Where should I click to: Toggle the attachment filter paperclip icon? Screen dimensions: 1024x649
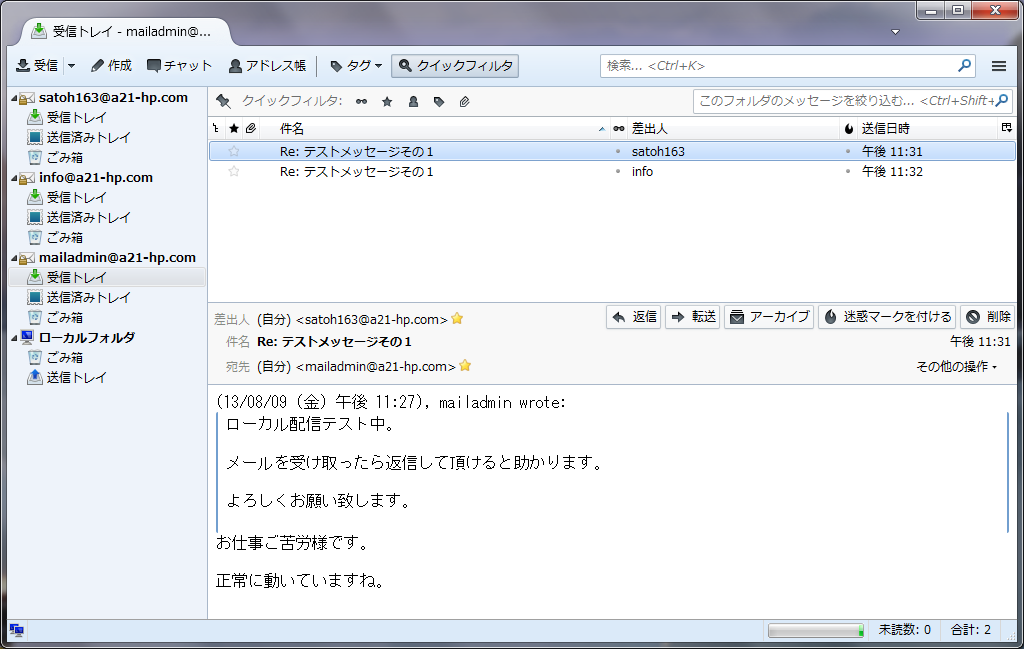click(x=464, y=101)
